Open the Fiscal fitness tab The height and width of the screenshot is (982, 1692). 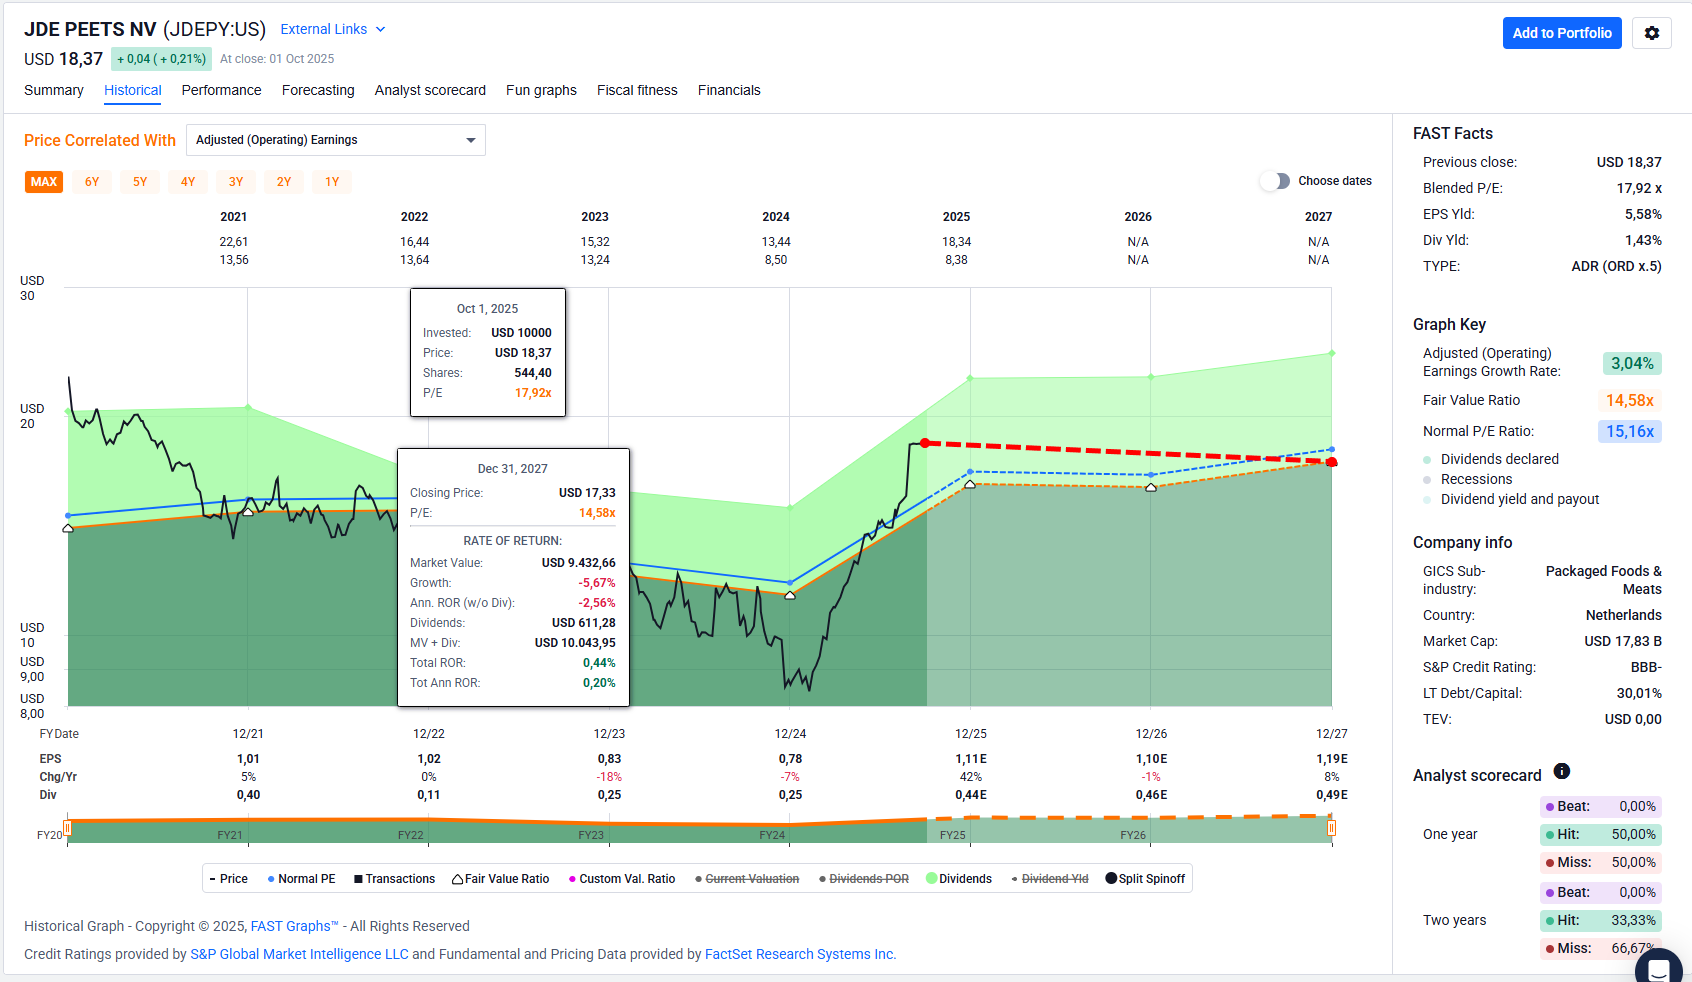[x=637, y=90]
